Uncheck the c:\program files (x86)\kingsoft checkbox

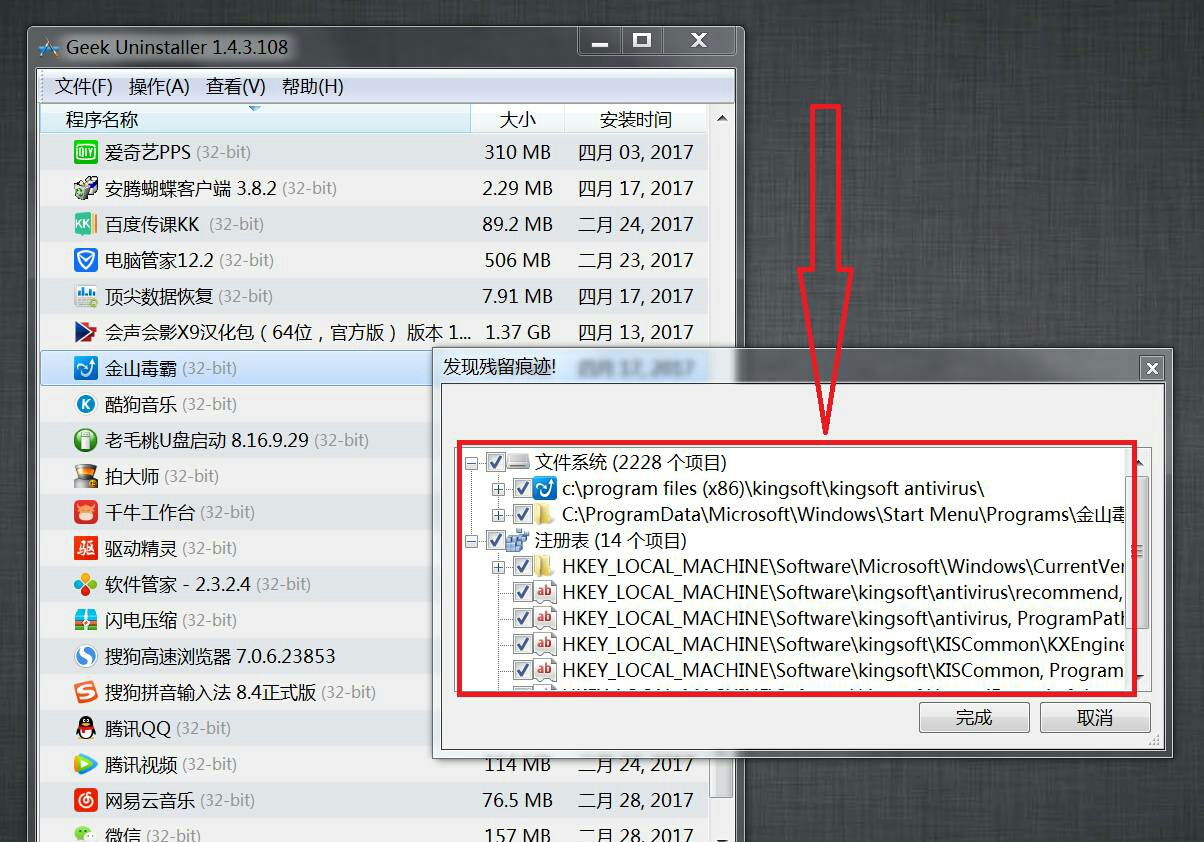coord(521,488)
